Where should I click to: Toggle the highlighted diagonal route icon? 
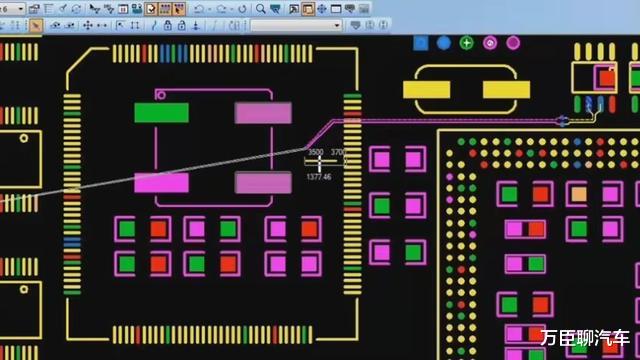pos(36,25)
